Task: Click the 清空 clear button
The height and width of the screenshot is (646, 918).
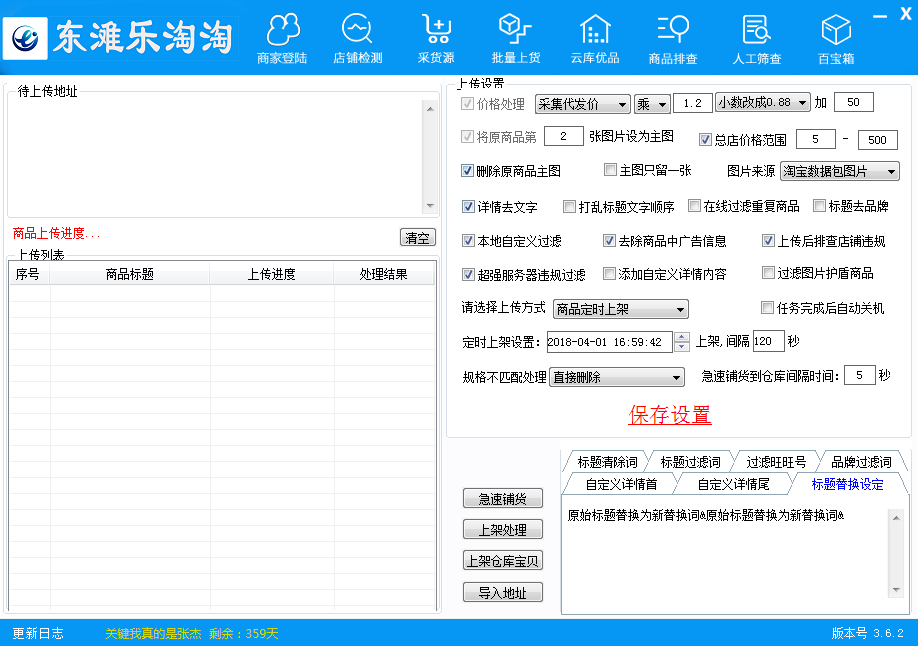Action: coord(417,237)
